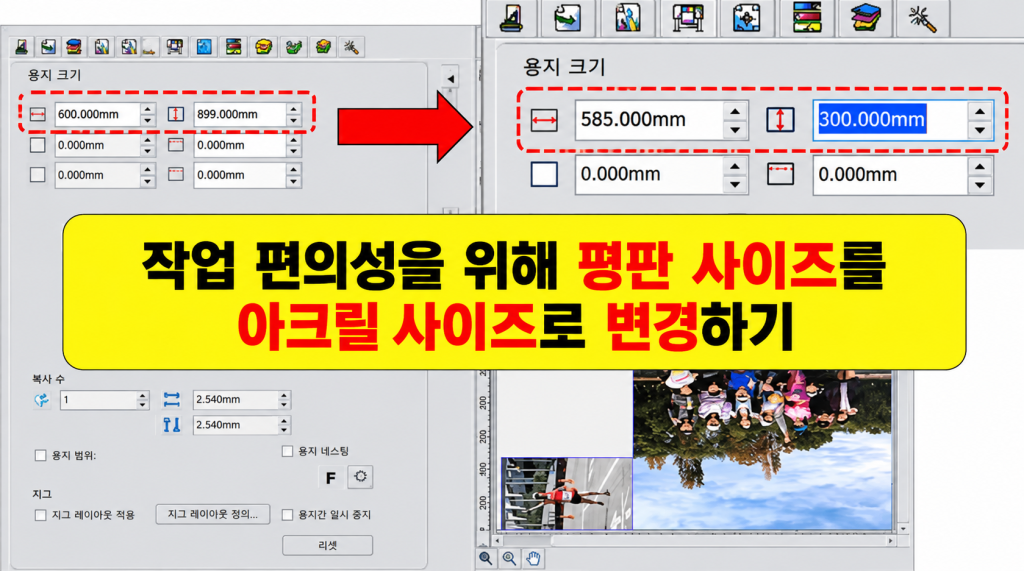
Task: Open the green-arrow image icon in the enlarged toolbar
Action: pos(568,18)
